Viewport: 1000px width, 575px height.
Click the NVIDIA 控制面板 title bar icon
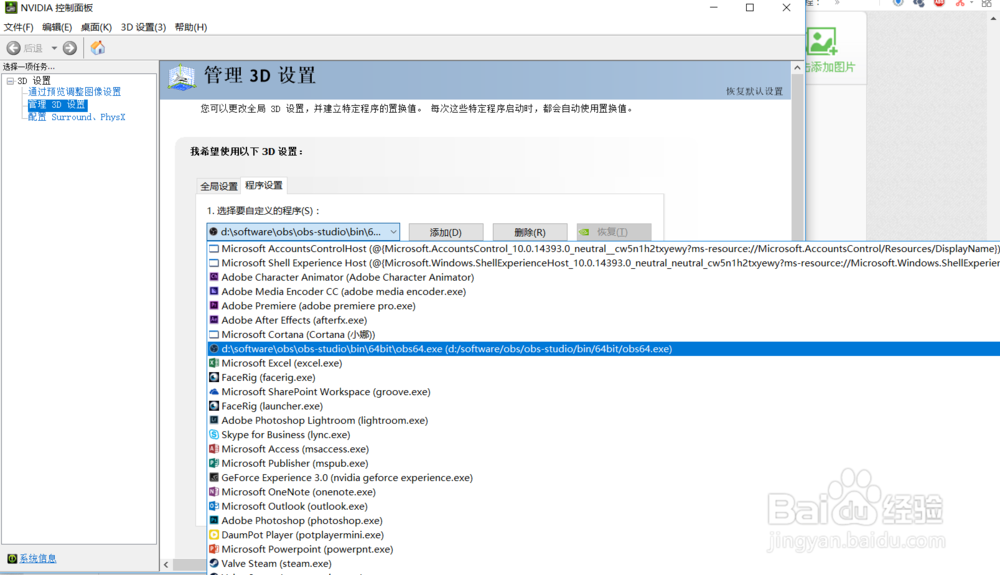pos(10,8)
